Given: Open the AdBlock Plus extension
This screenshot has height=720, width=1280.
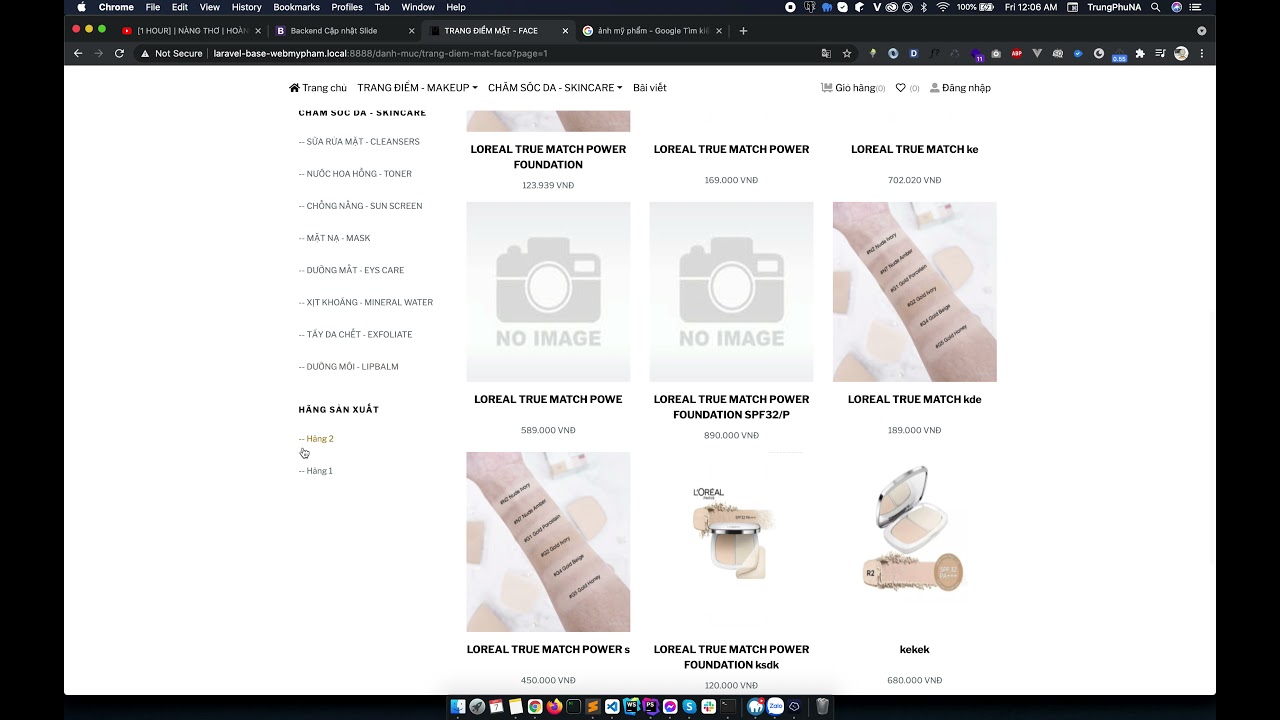Looking at the screenshot, I should tap(1016, 53).
